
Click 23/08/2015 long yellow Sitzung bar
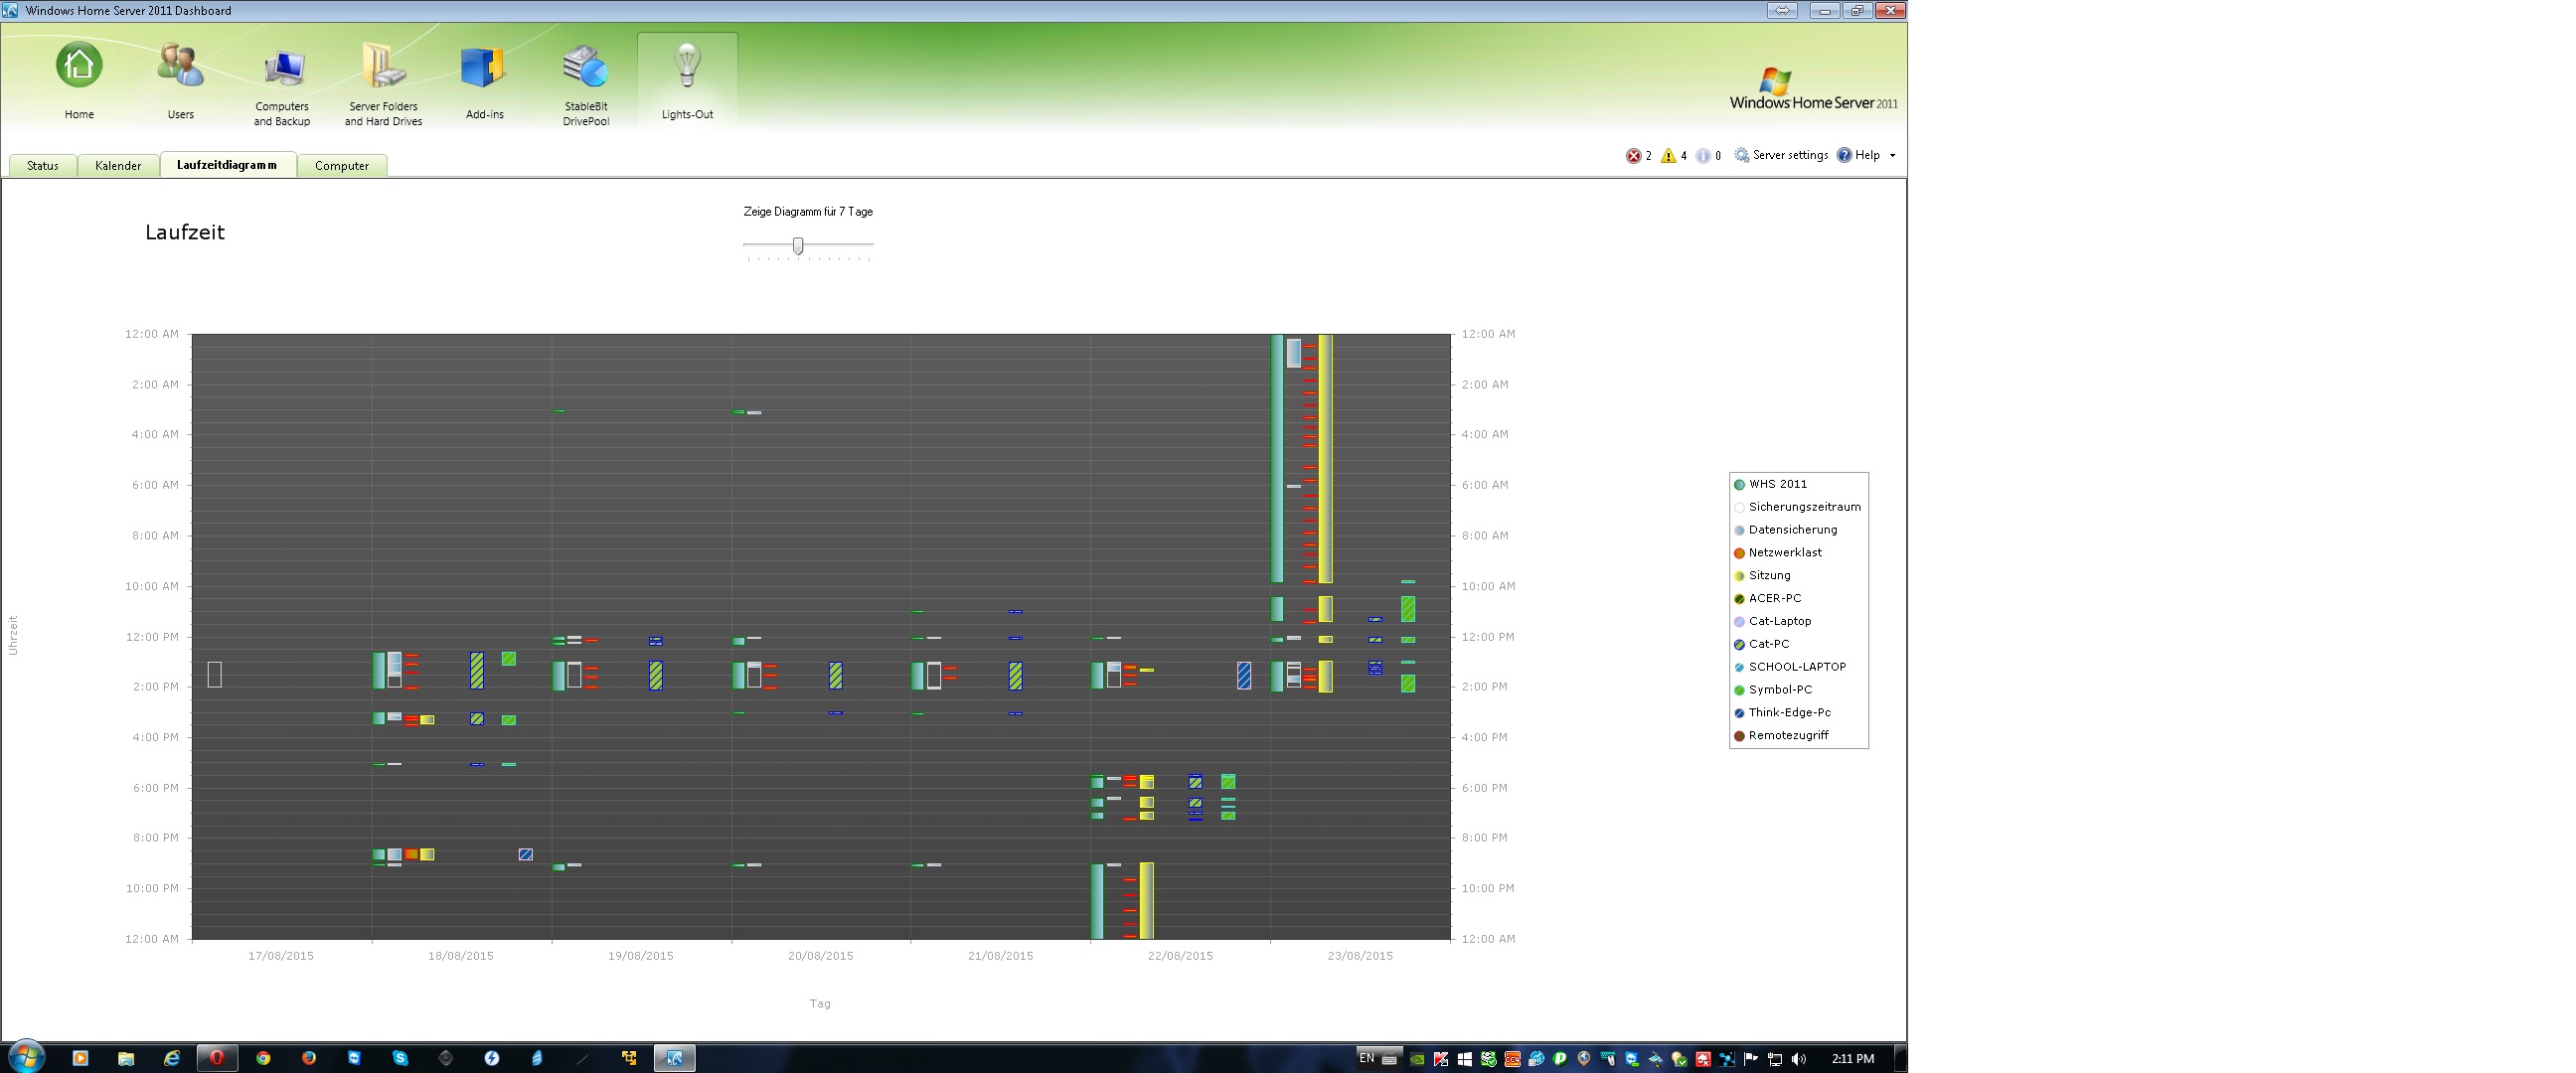tap(1325, 459)
